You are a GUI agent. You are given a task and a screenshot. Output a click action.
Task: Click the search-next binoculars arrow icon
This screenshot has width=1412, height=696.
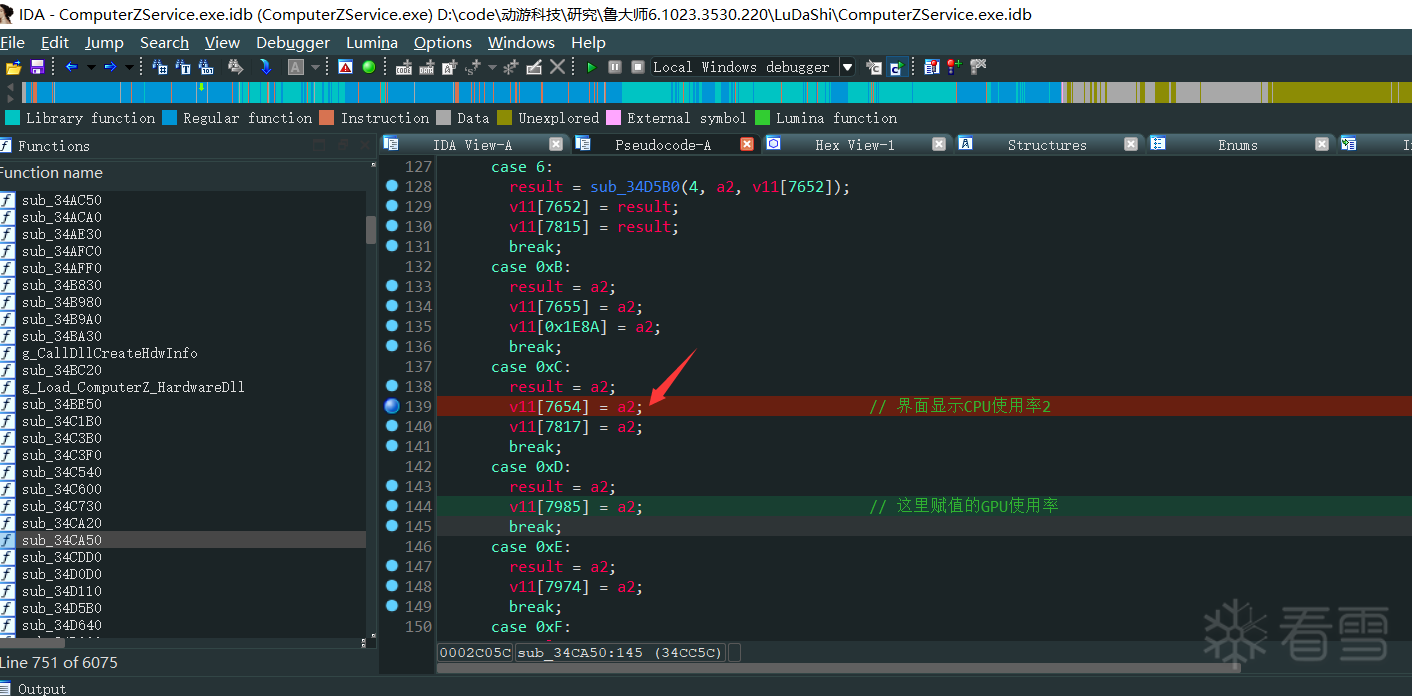[236, 67]
